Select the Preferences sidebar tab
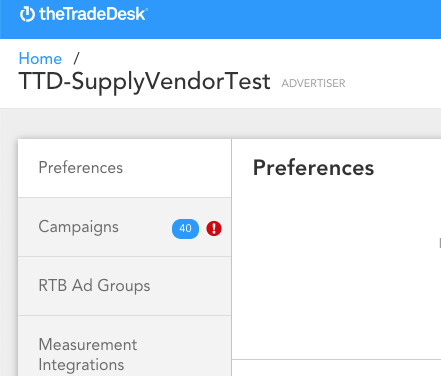The height and width of the screenshot is (376, 441). [x=125, y=168]
